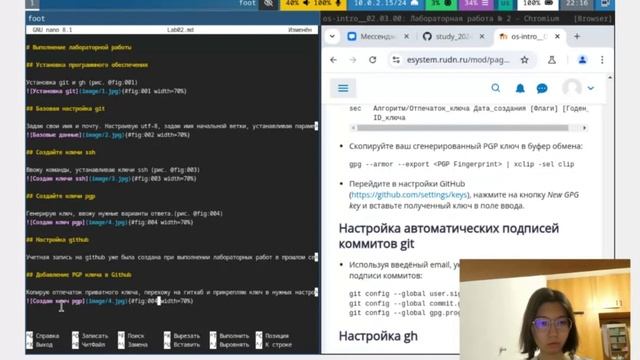Image resolution: width=640 pixels, height=360 pixels.
Task: Click the Выход shortcut in nano
Action: coord(40,344)
